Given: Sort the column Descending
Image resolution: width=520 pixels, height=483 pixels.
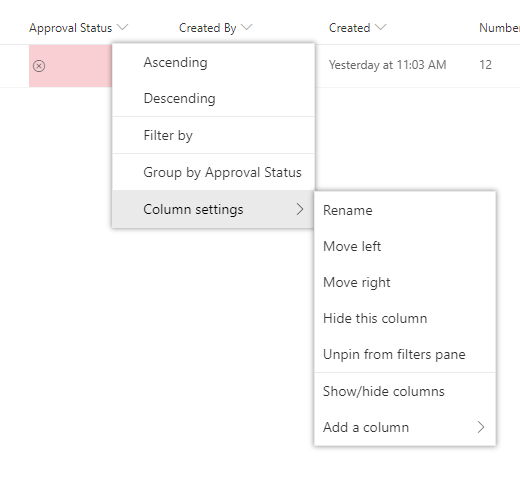Looking at the screenshot, I should 213,98.
